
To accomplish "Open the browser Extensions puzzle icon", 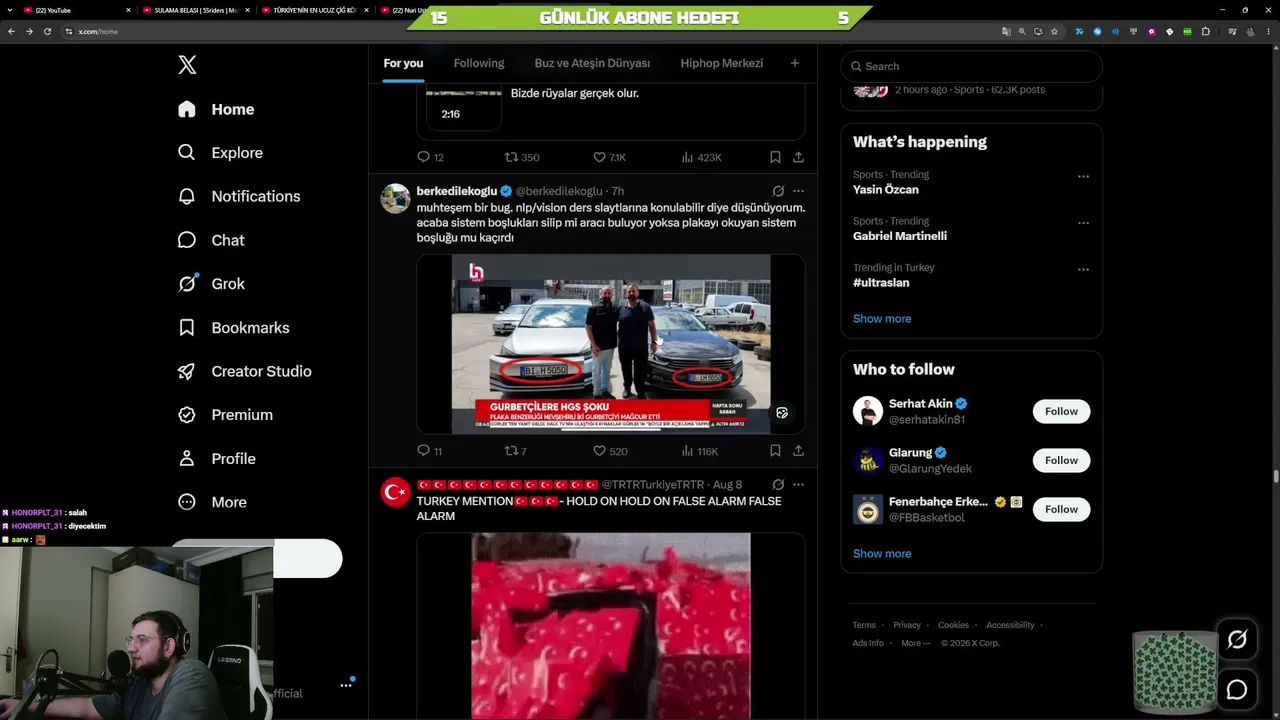I will (x=1206, y=31).
